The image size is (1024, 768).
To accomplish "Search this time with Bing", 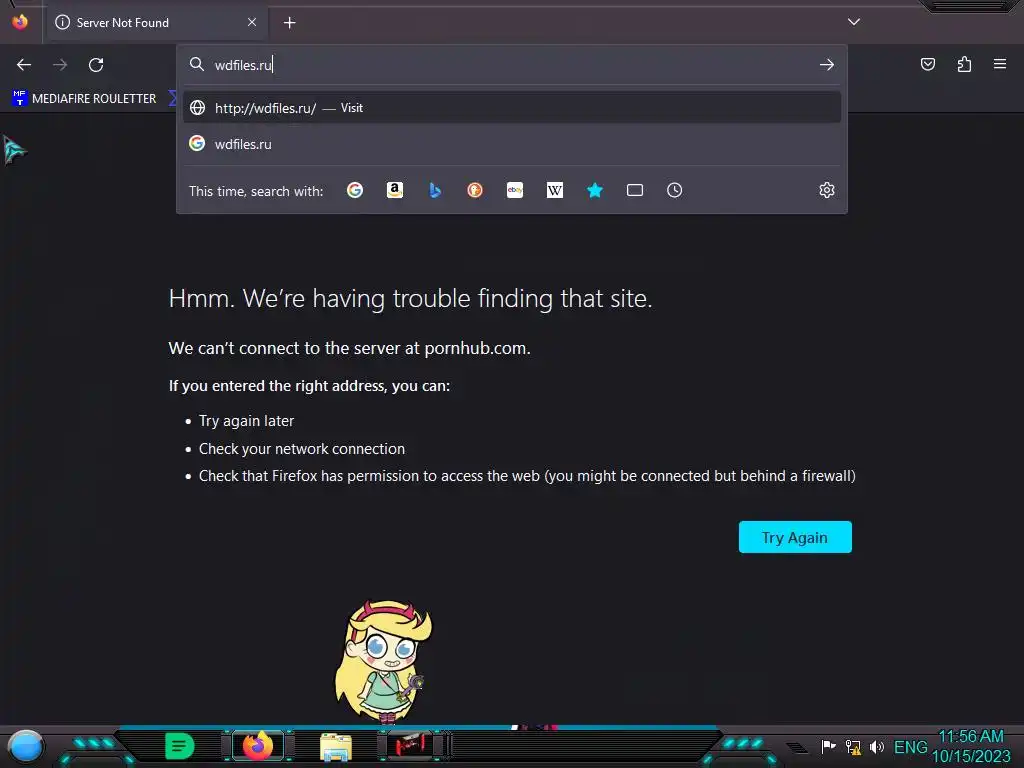I will tap(435, 190).
